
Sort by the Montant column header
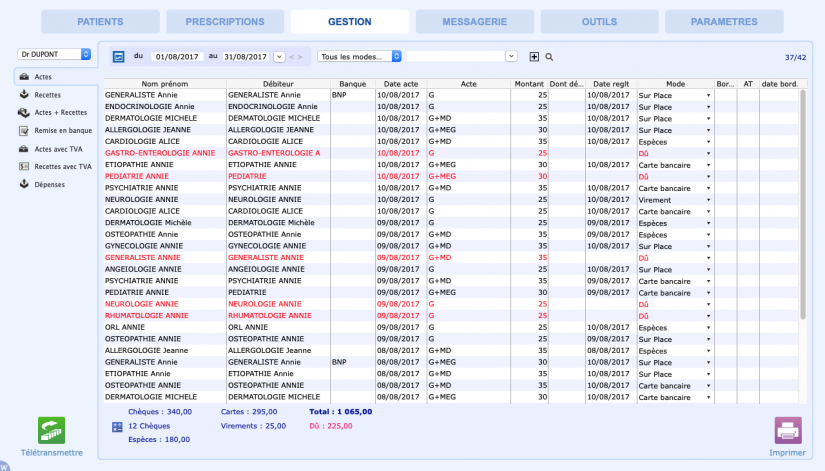pyautogui.click(x=529, y=84)
